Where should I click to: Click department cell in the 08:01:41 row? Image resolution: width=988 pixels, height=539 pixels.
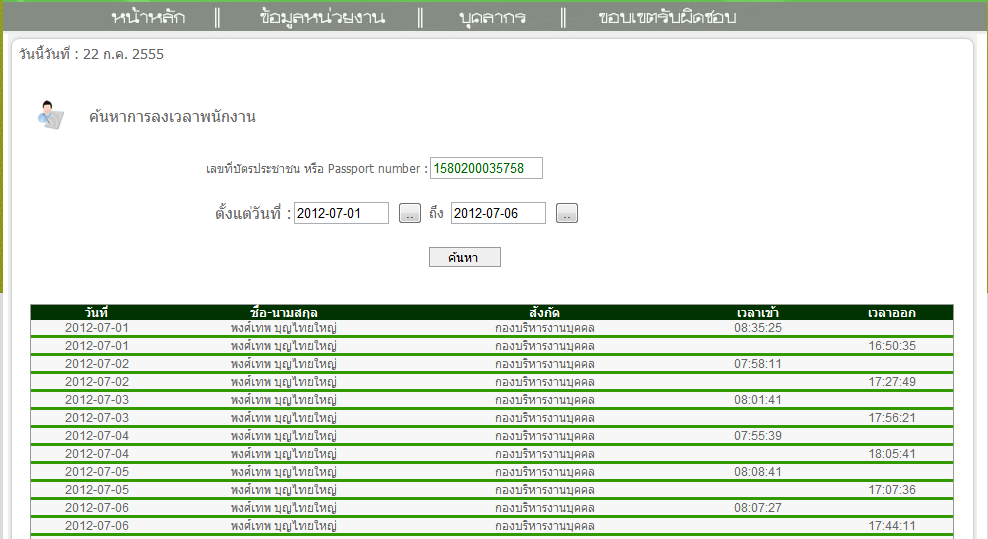pos(544,400)
